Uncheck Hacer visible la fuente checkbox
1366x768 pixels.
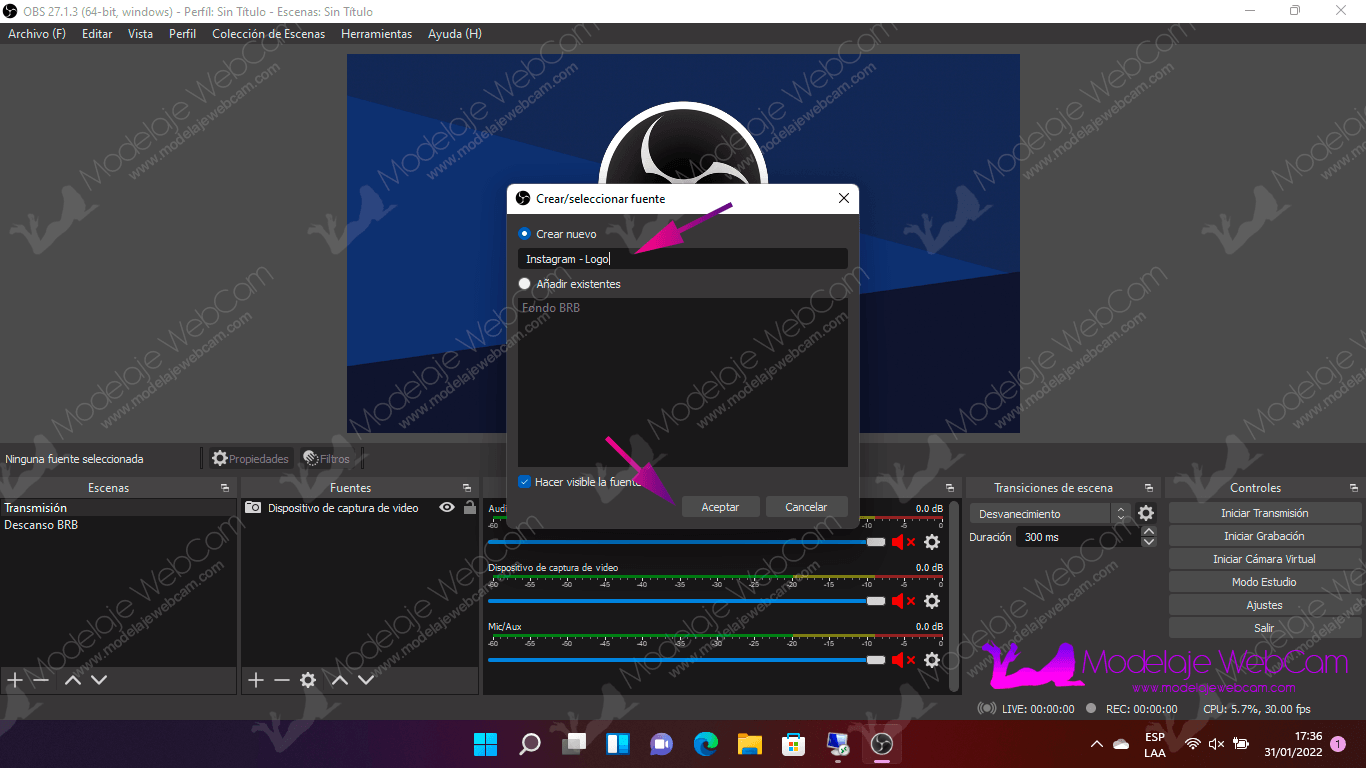click(x=525, y=482)
